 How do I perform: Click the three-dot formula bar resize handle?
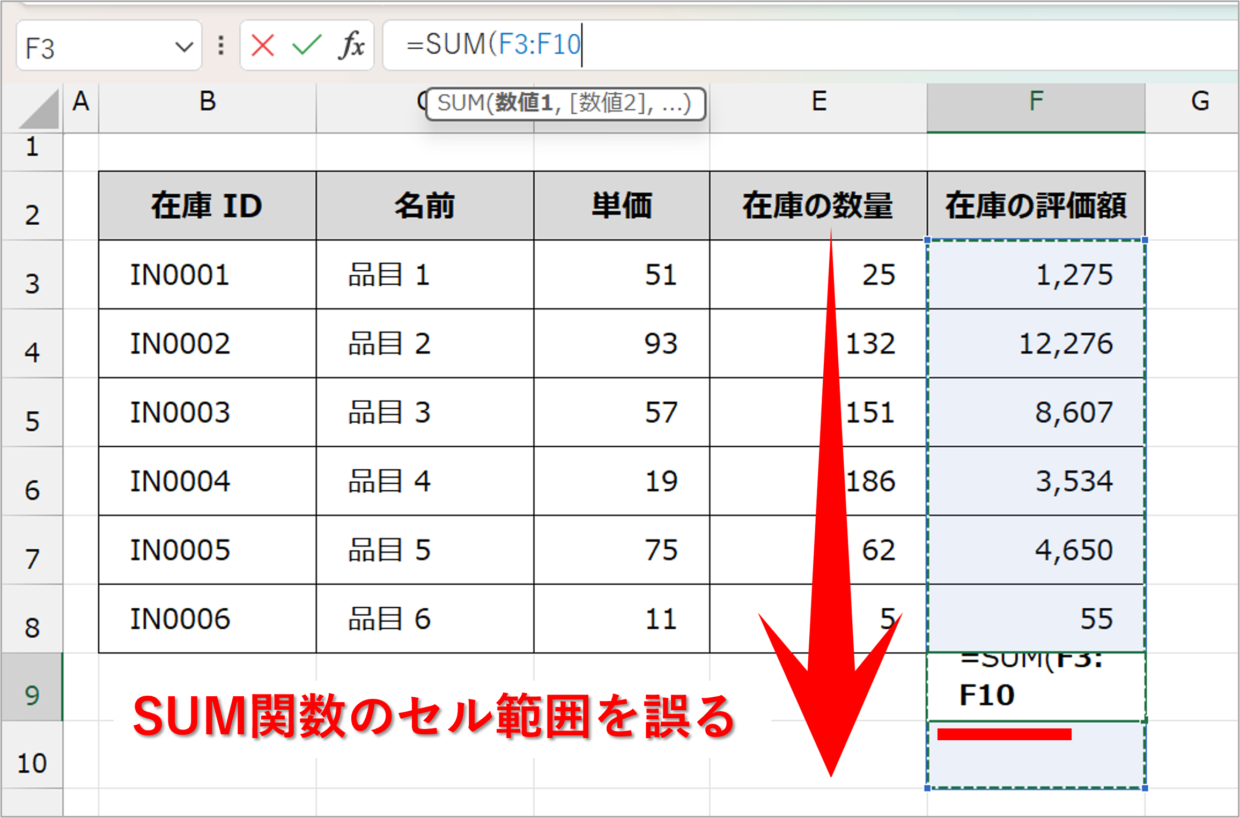pos(220,46)
